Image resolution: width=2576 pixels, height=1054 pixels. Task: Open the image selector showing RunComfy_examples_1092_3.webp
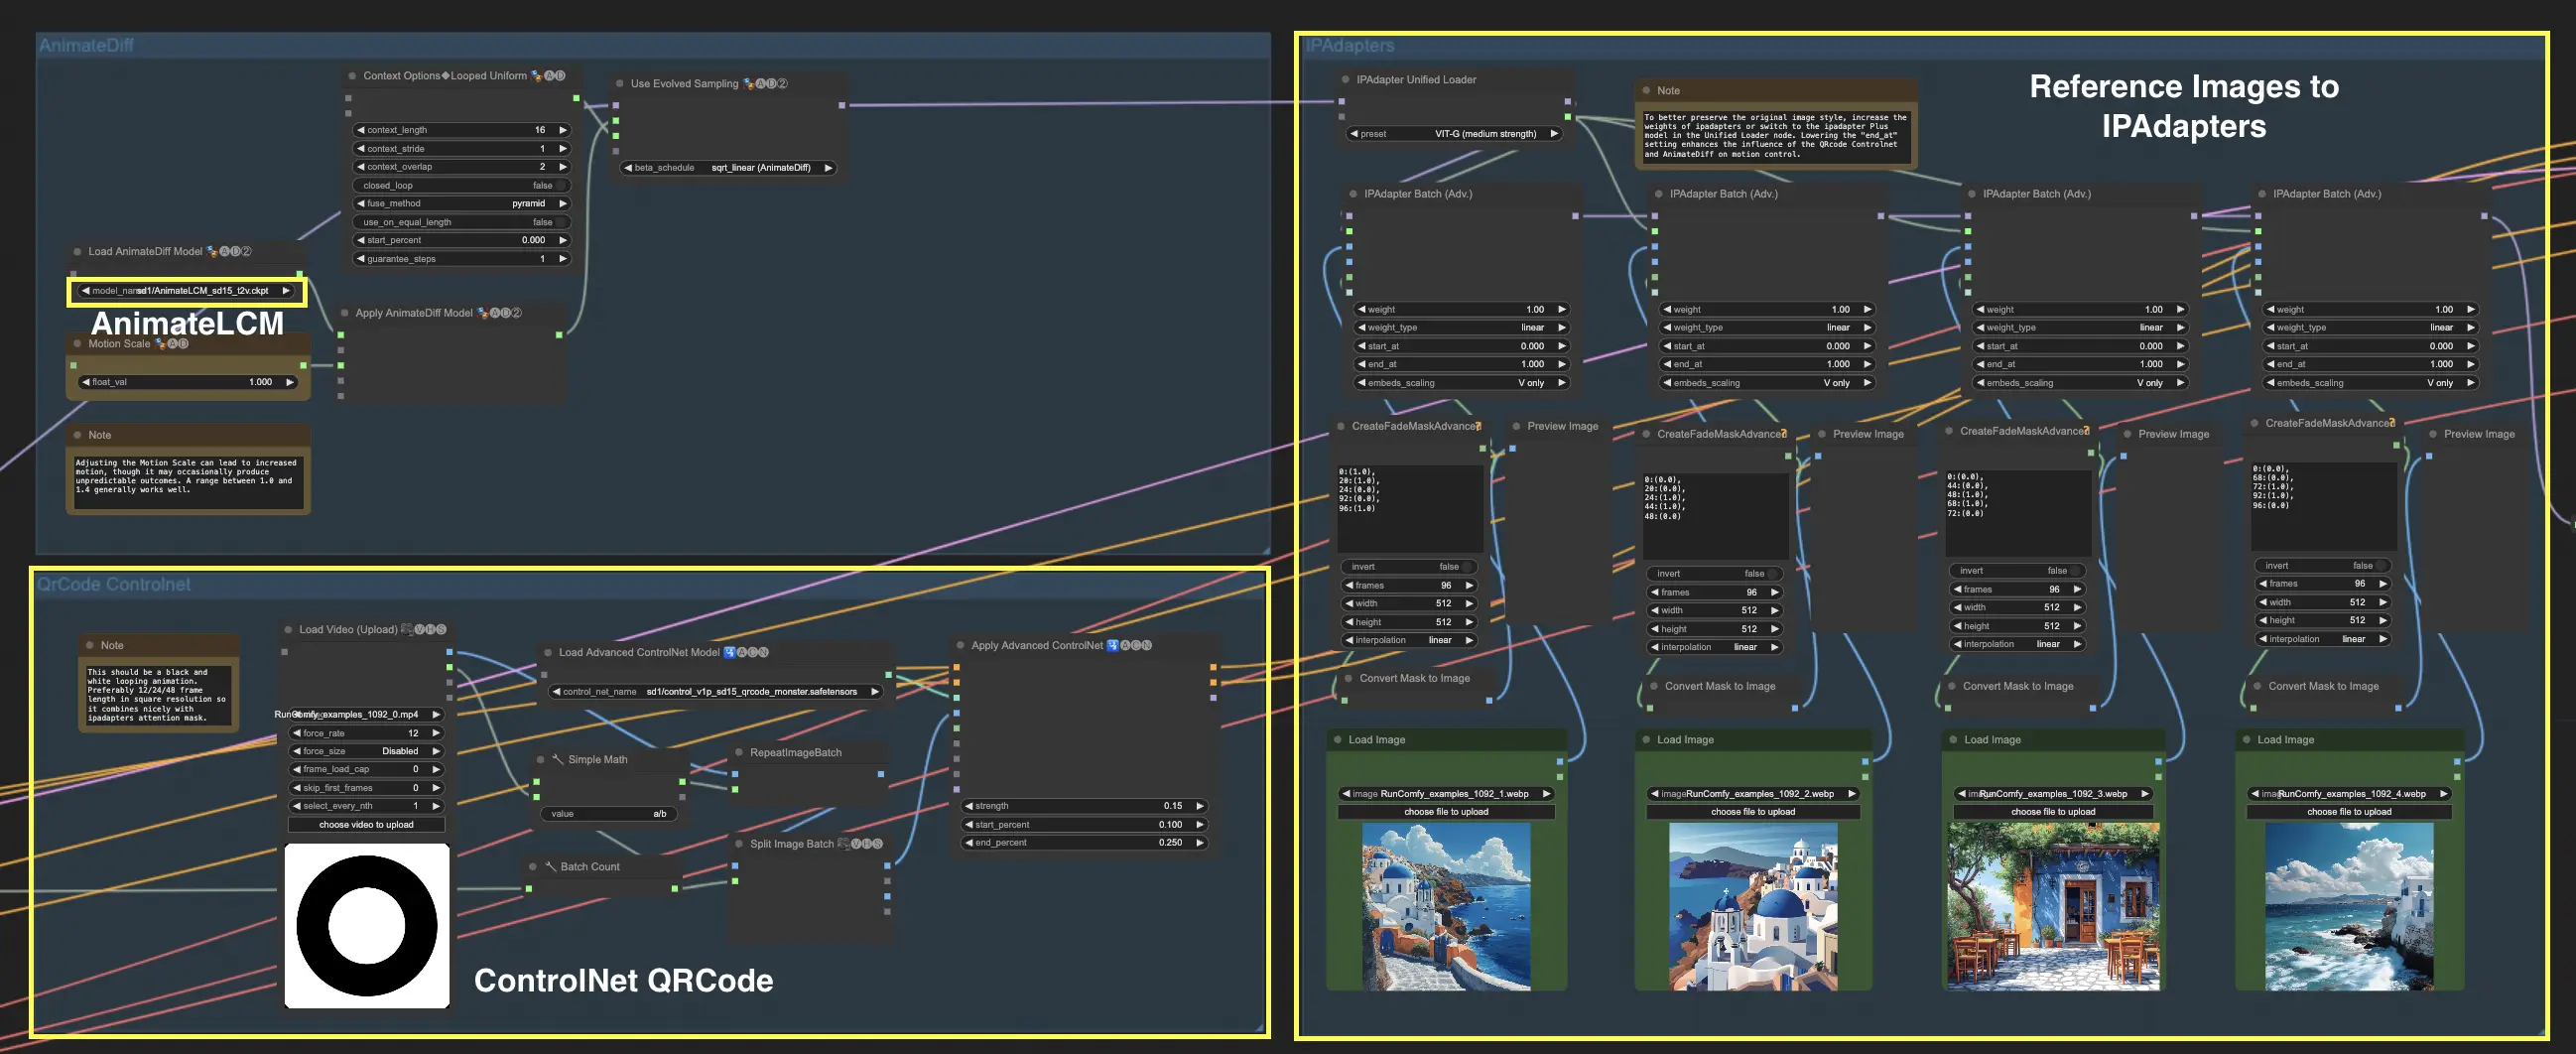click(x=2053, y=794)
